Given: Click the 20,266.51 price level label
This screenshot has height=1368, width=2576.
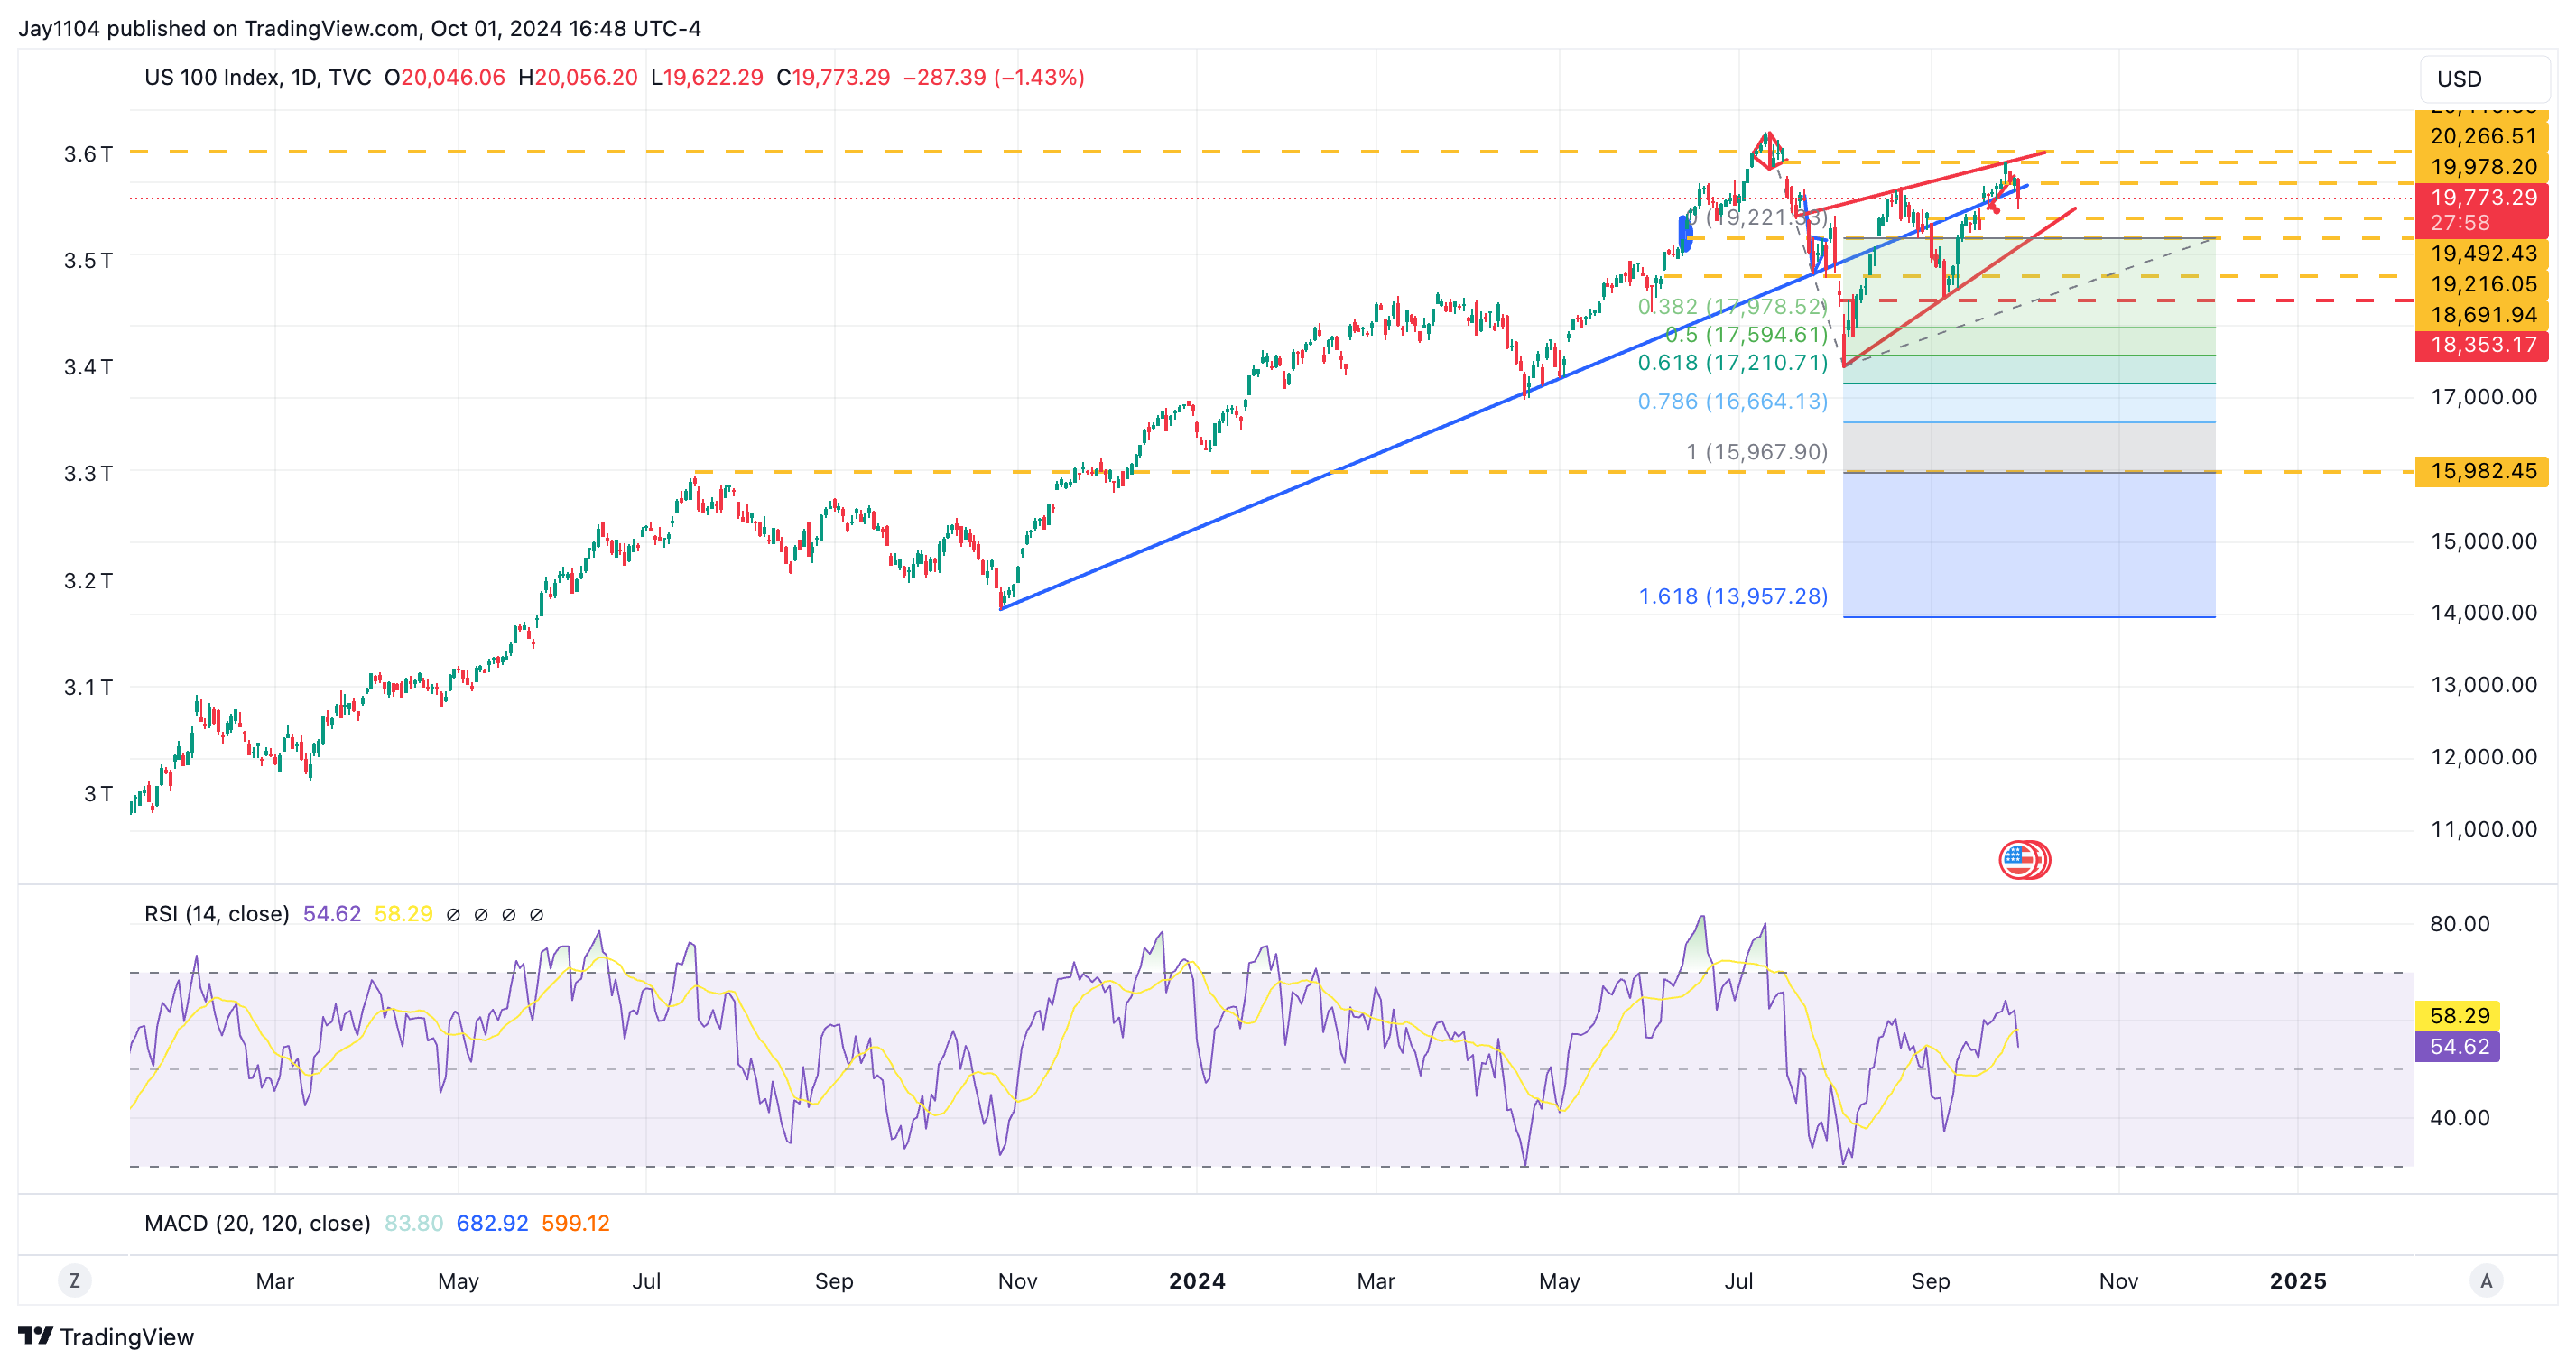Looking at the screenshot, I should (x=2482, y=136).
